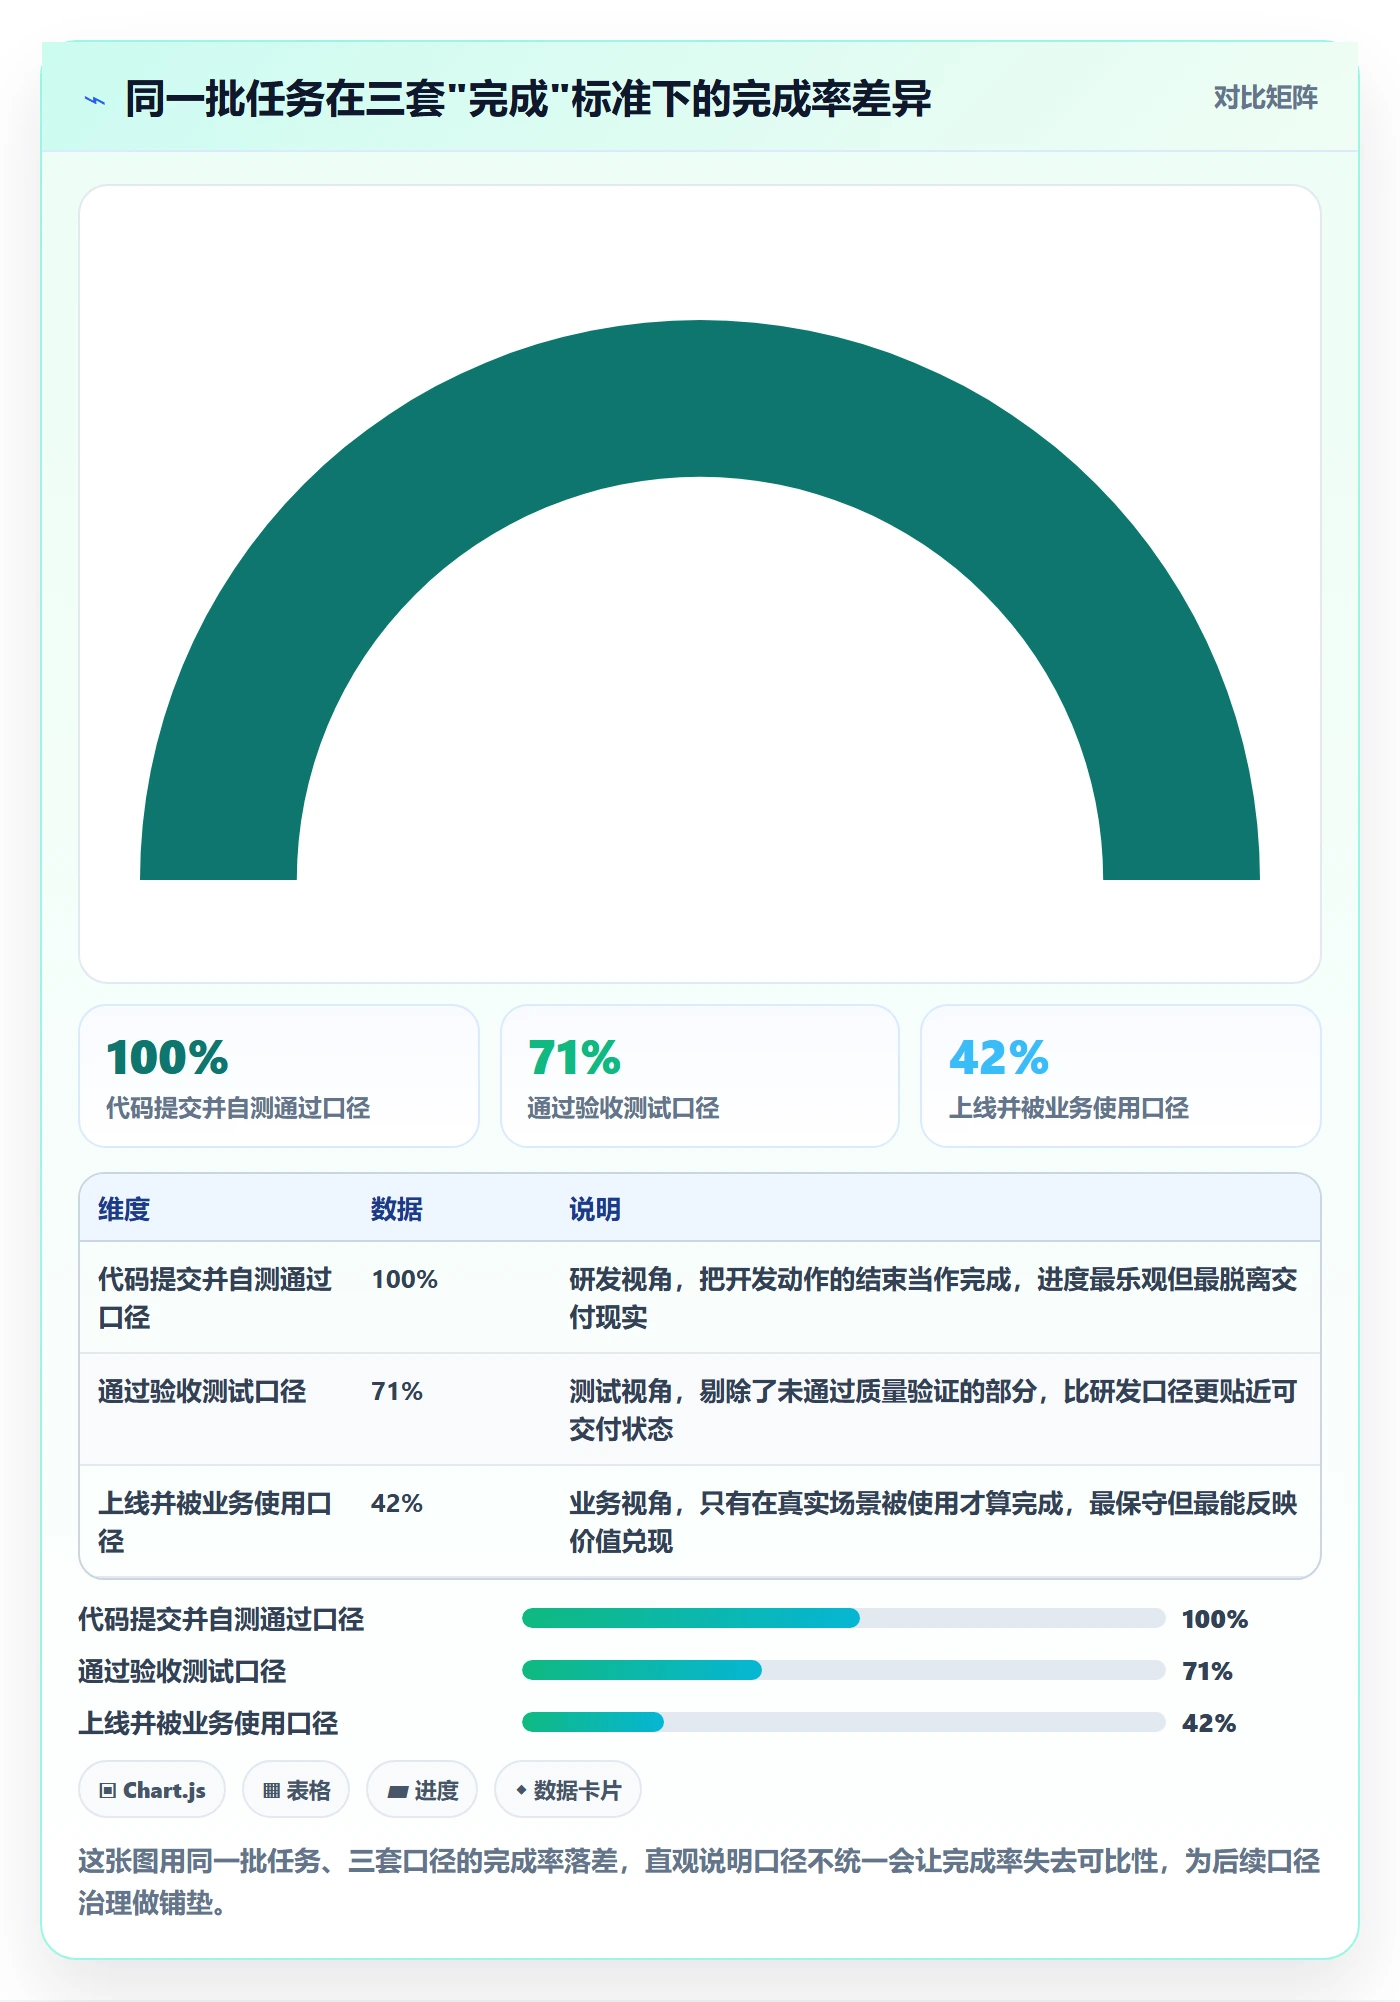Image resolution: width=1400 pixels, height=2002 pixels.
Task: Click the 42% label beside the progress bar
Action: tap(1209, 1723)
